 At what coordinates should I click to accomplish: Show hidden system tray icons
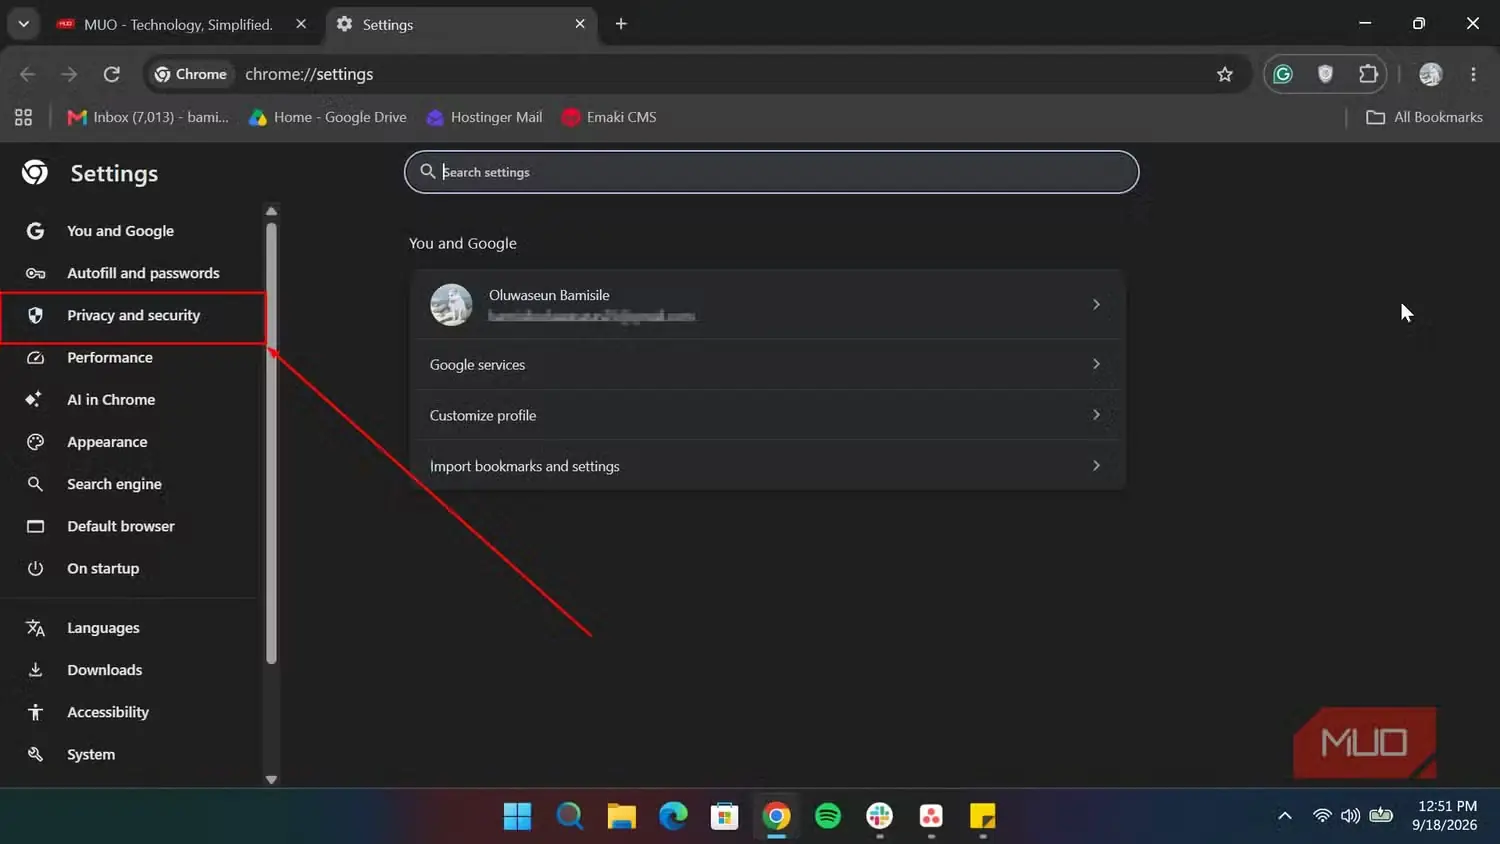click(1285, 816)
